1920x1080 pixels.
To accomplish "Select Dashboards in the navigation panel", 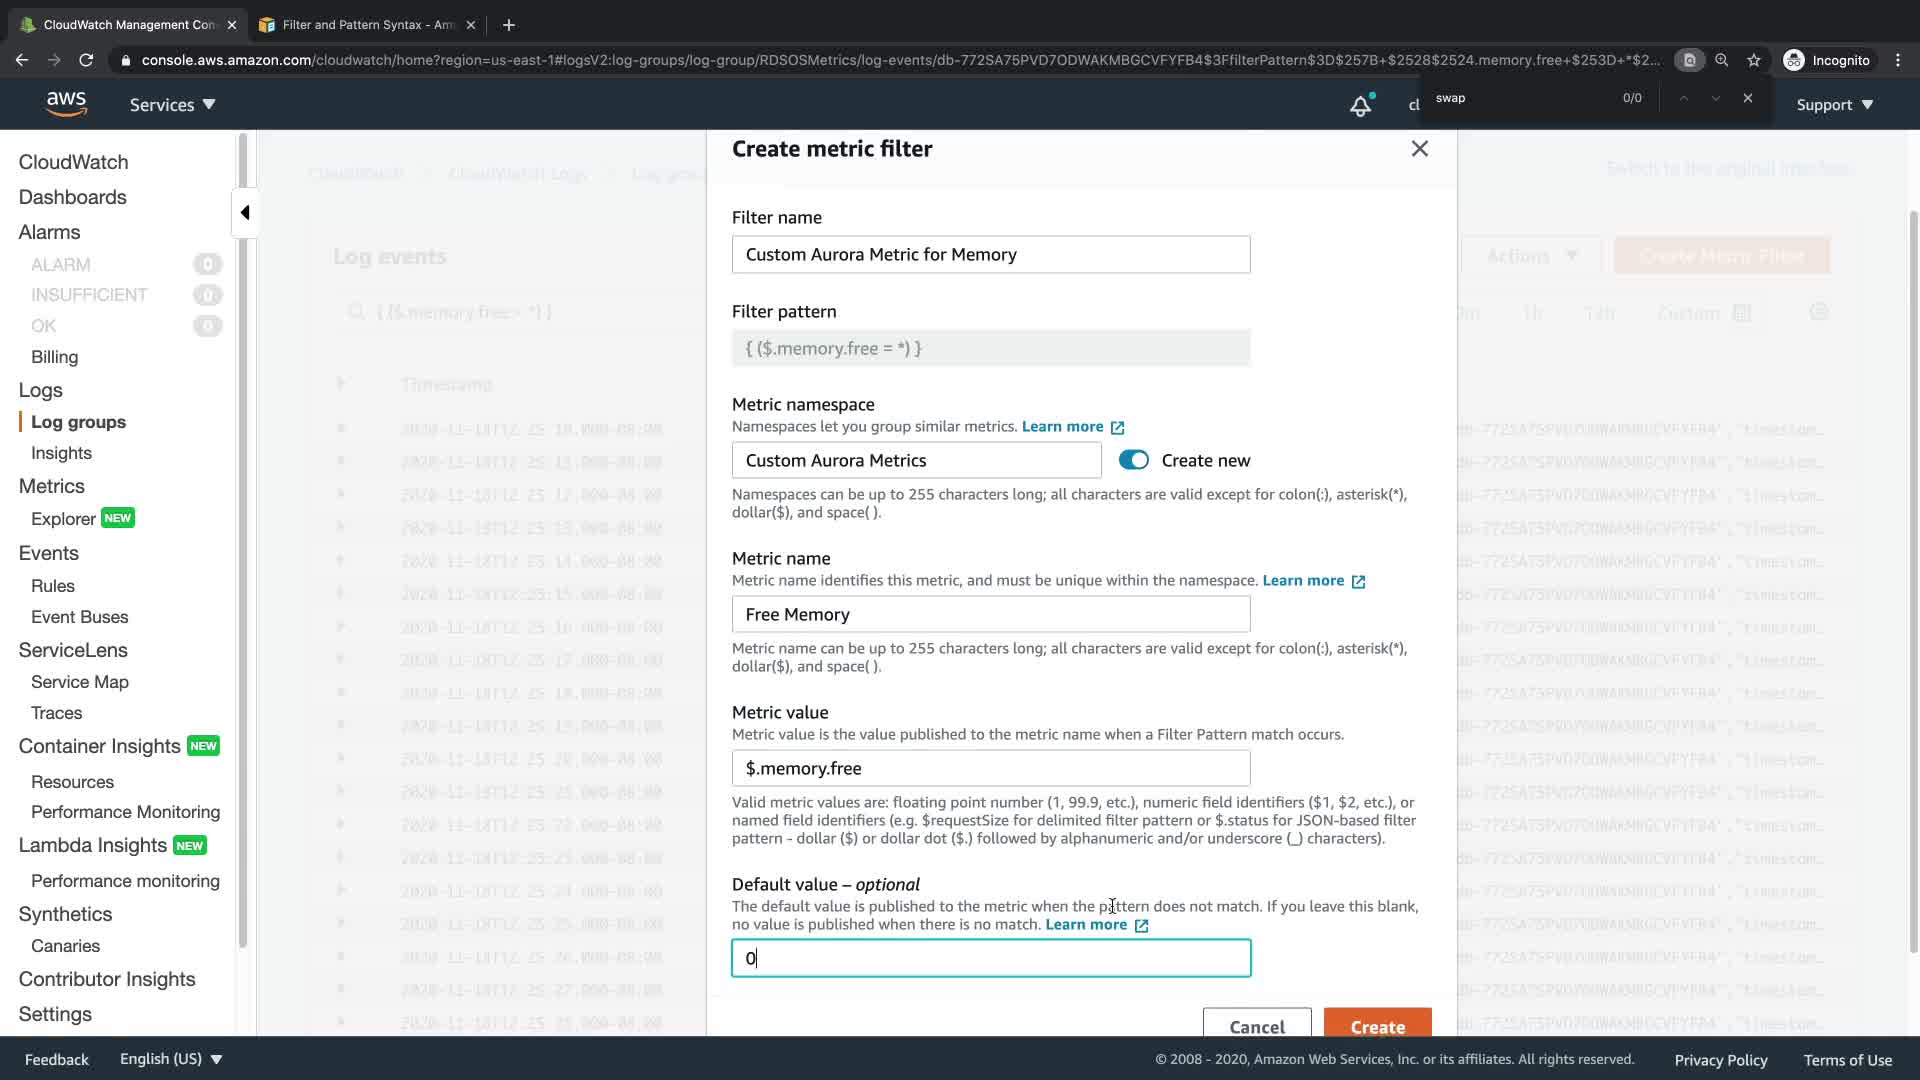I will coord(72,197).
